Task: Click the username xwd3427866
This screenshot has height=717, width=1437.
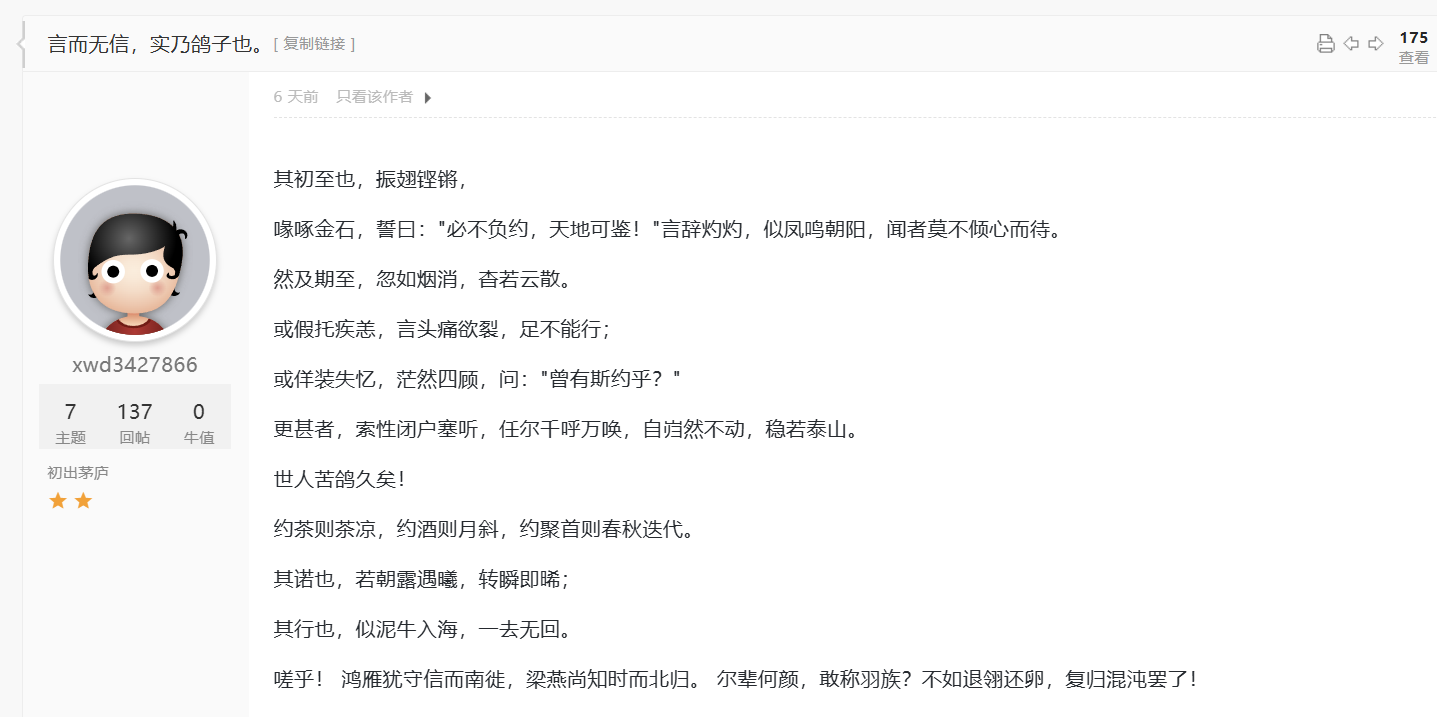Action: pyautogui.click(x=135, y=364)
